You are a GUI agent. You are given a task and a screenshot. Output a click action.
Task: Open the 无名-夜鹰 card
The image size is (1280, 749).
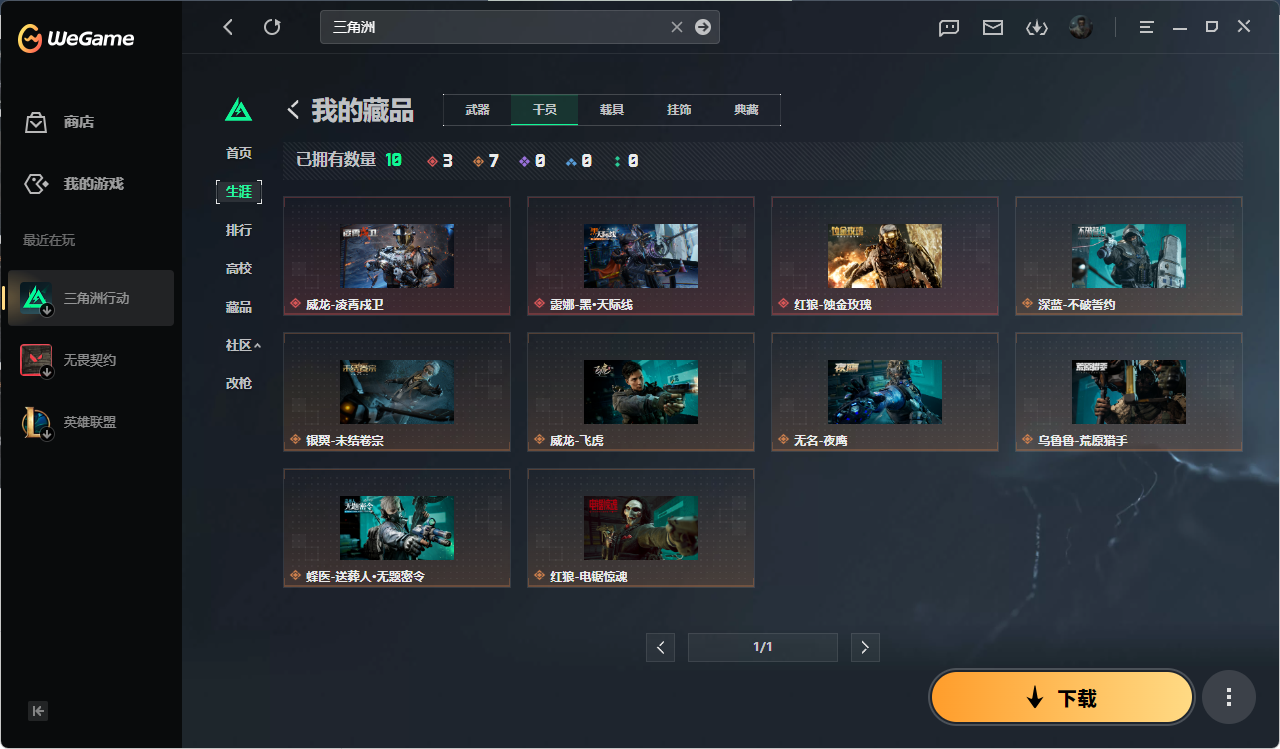885,391
